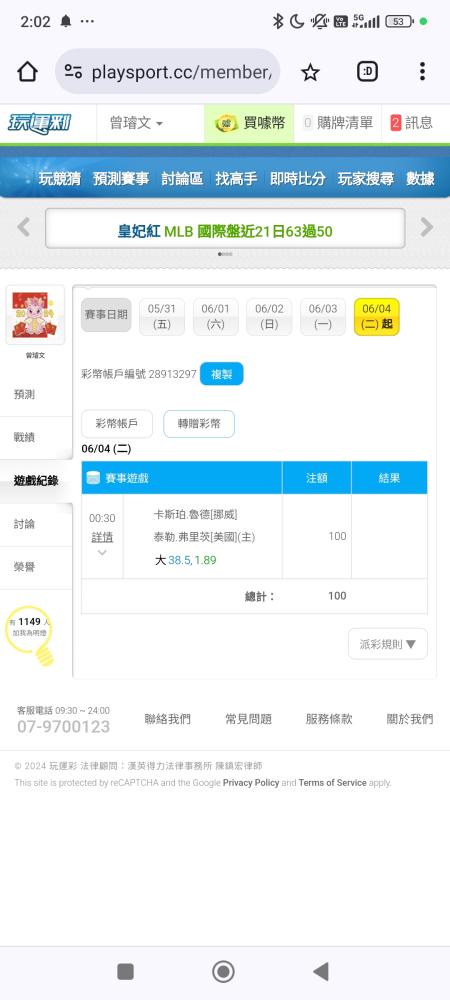This screenshot has width=450, height=1000.
Task: Show next banner with right arrow
Action: 426,227
